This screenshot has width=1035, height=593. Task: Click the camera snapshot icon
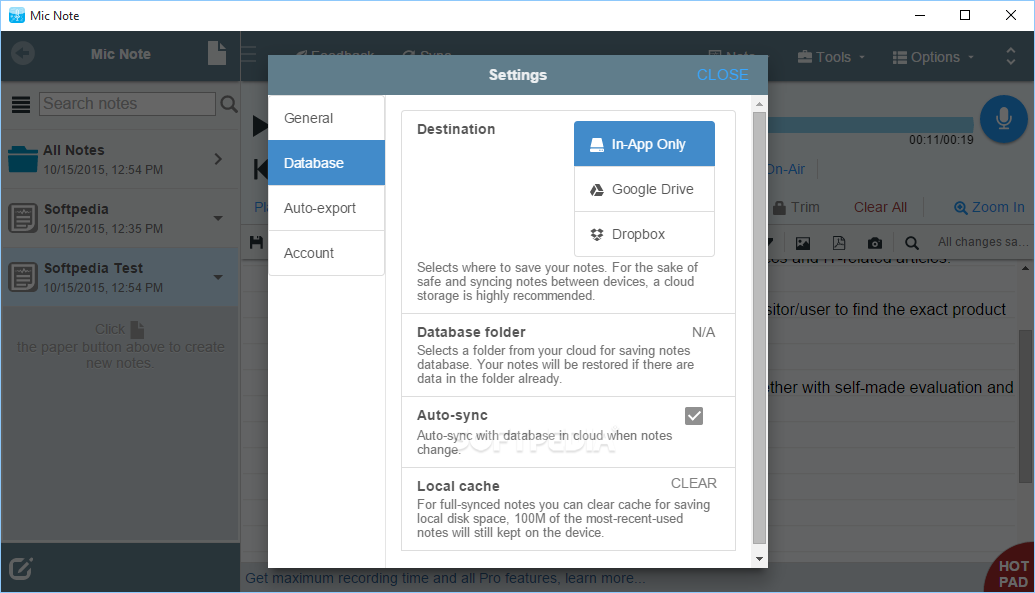pyautogui.click(x=875, y=243)
